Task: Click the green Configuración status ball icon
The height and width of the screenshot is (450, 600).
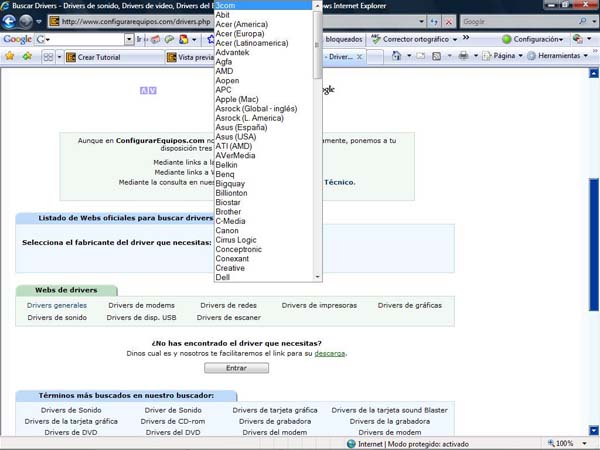Action: (x=506, y=39)
